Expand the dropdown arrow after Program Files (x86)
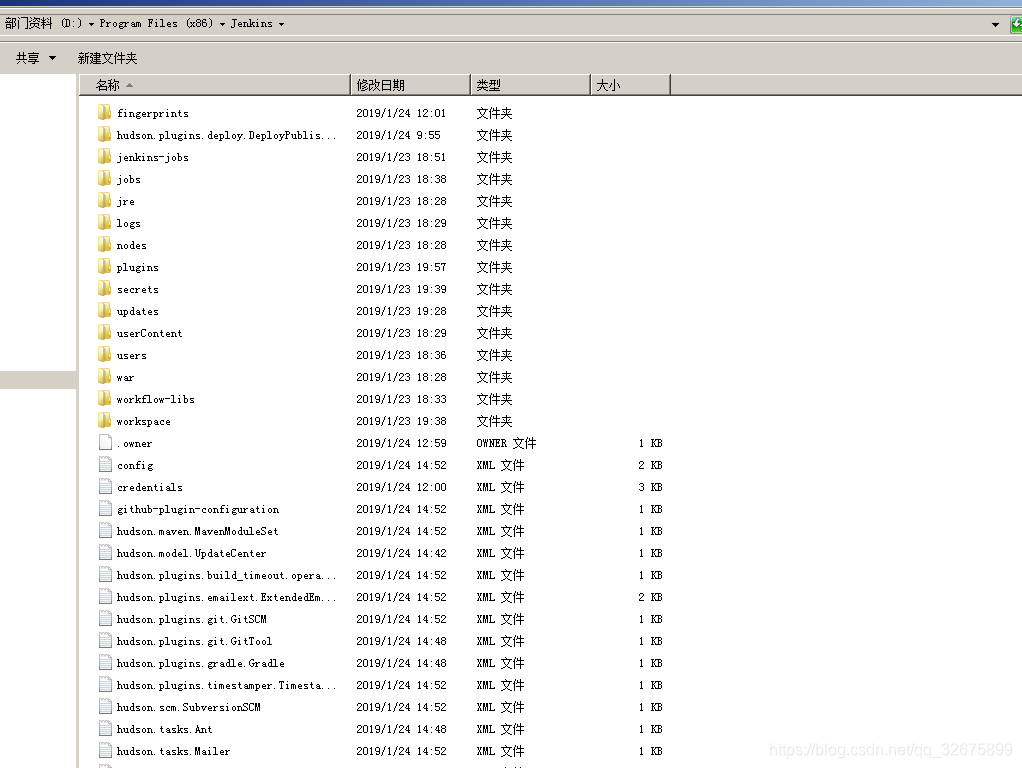This screenshot has width=1022, height=768. coord(222,24)
